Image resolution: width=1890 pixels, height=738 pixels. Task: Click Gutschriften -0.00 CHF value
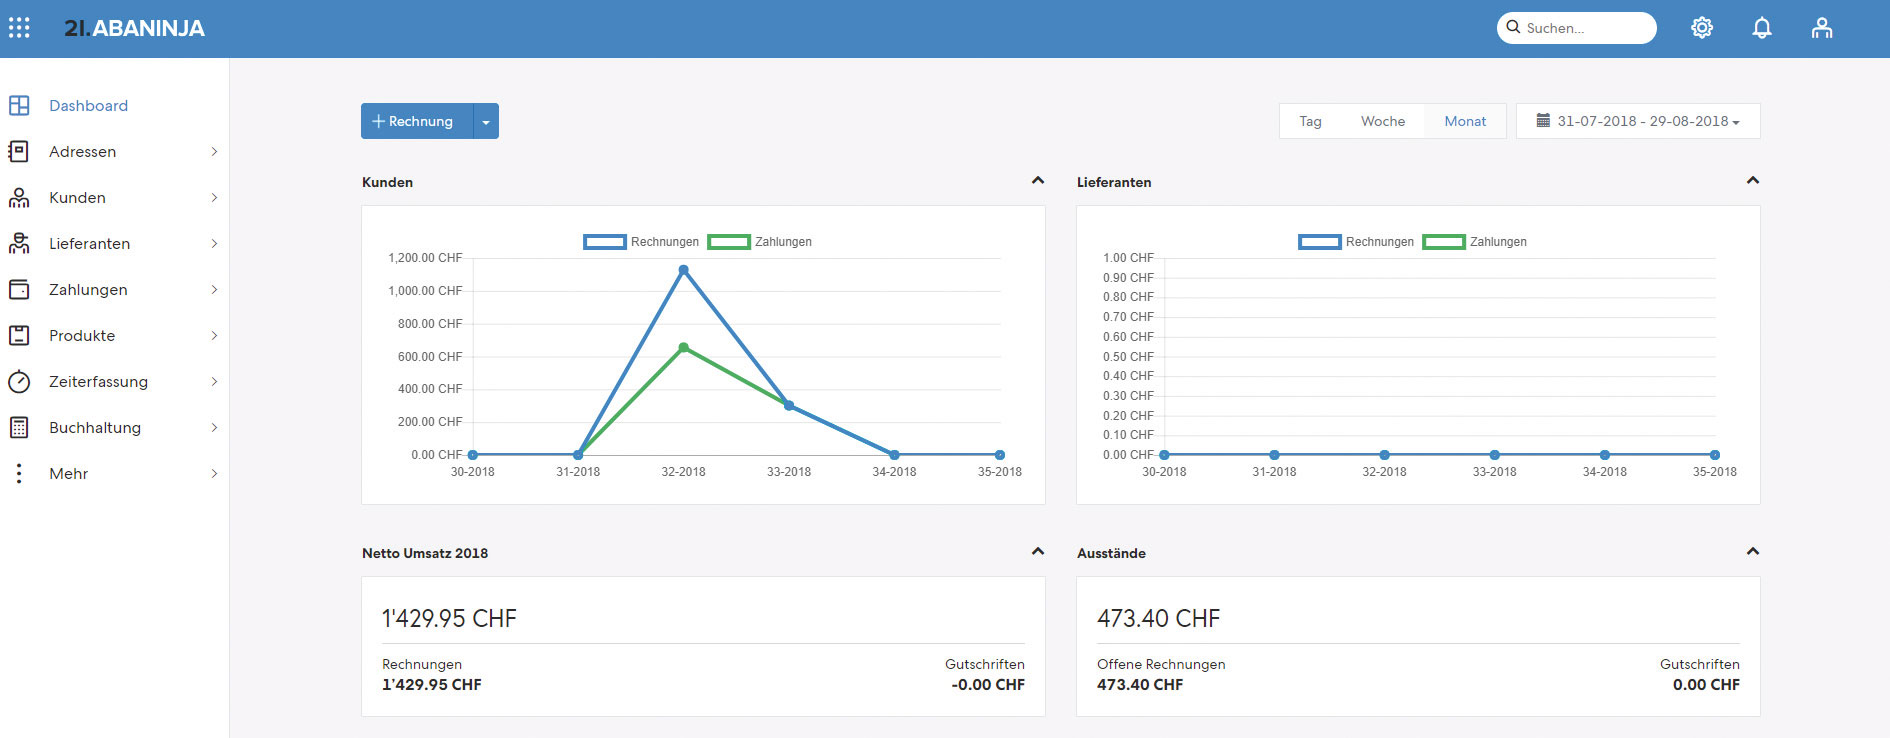[x=988, y=685]
